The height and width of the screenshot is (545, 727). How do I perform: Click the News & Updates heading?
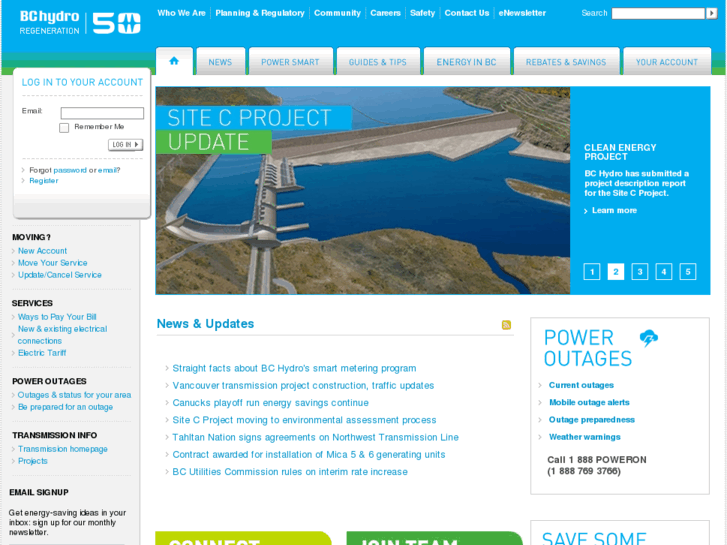(205, 324)
